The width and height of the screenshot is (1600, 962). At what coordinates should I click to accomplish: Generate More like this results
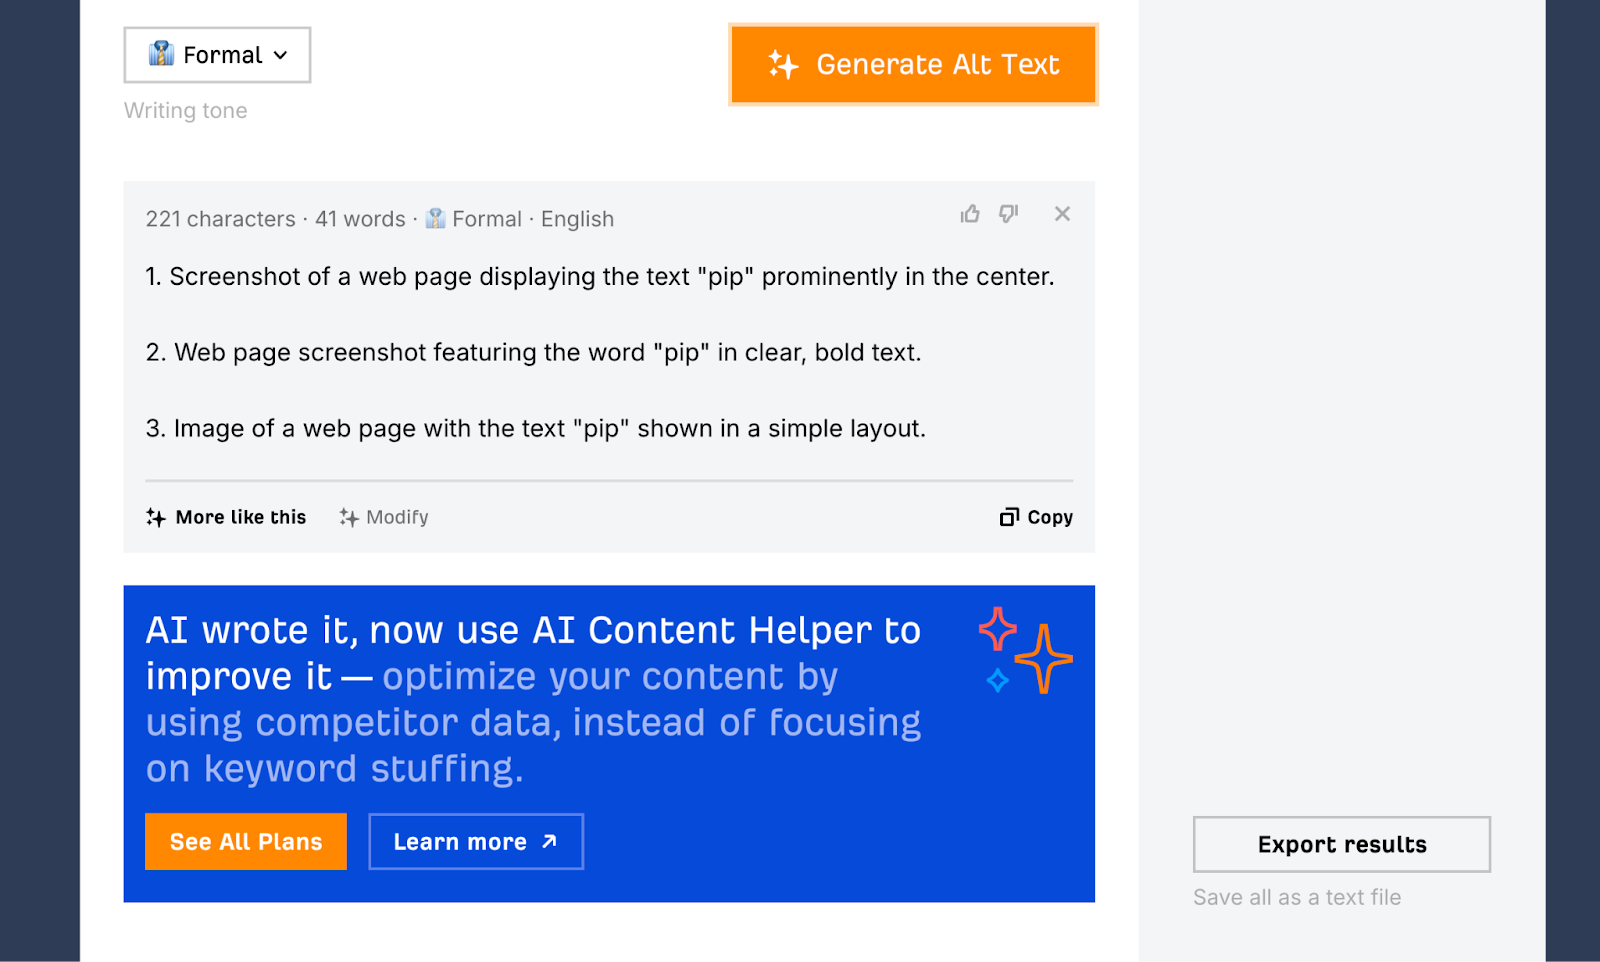(226, 517)
